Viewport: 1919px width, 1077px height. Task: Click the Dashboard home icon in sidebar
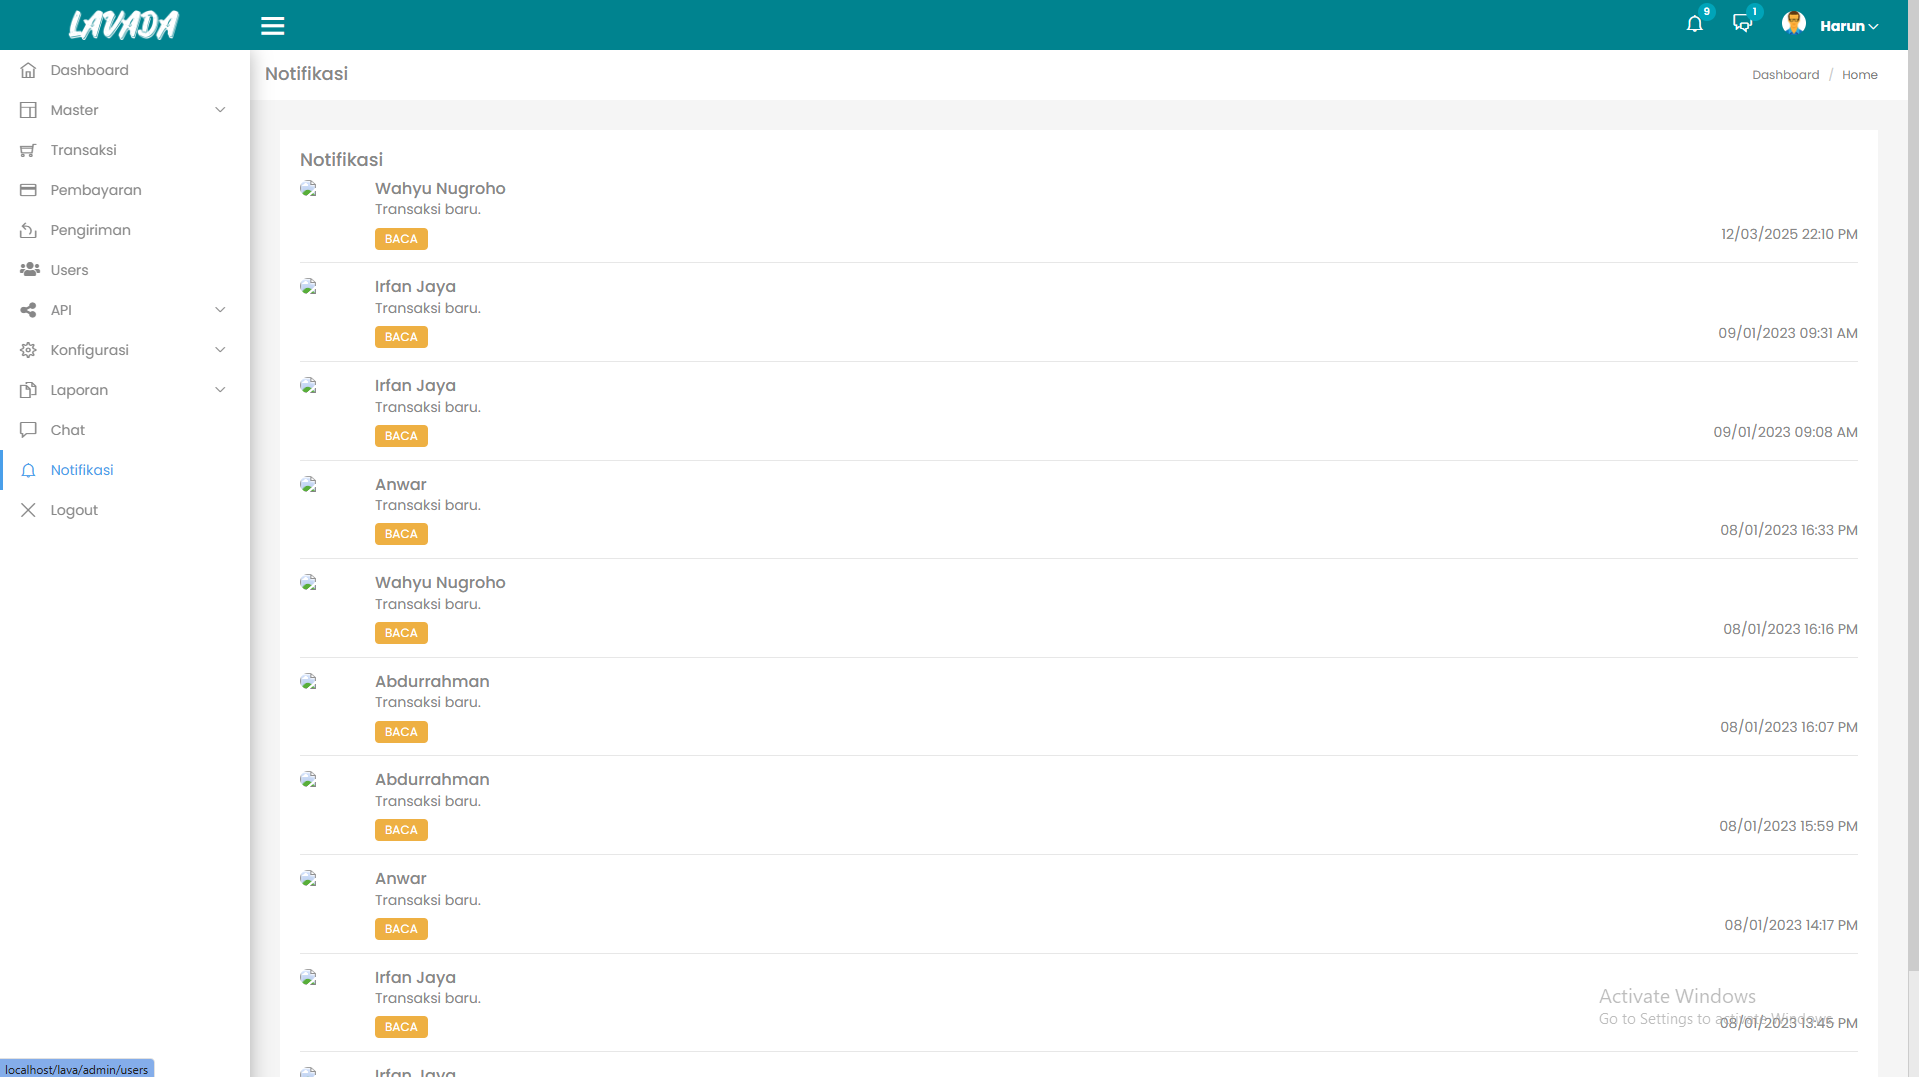tap(28, 70)
